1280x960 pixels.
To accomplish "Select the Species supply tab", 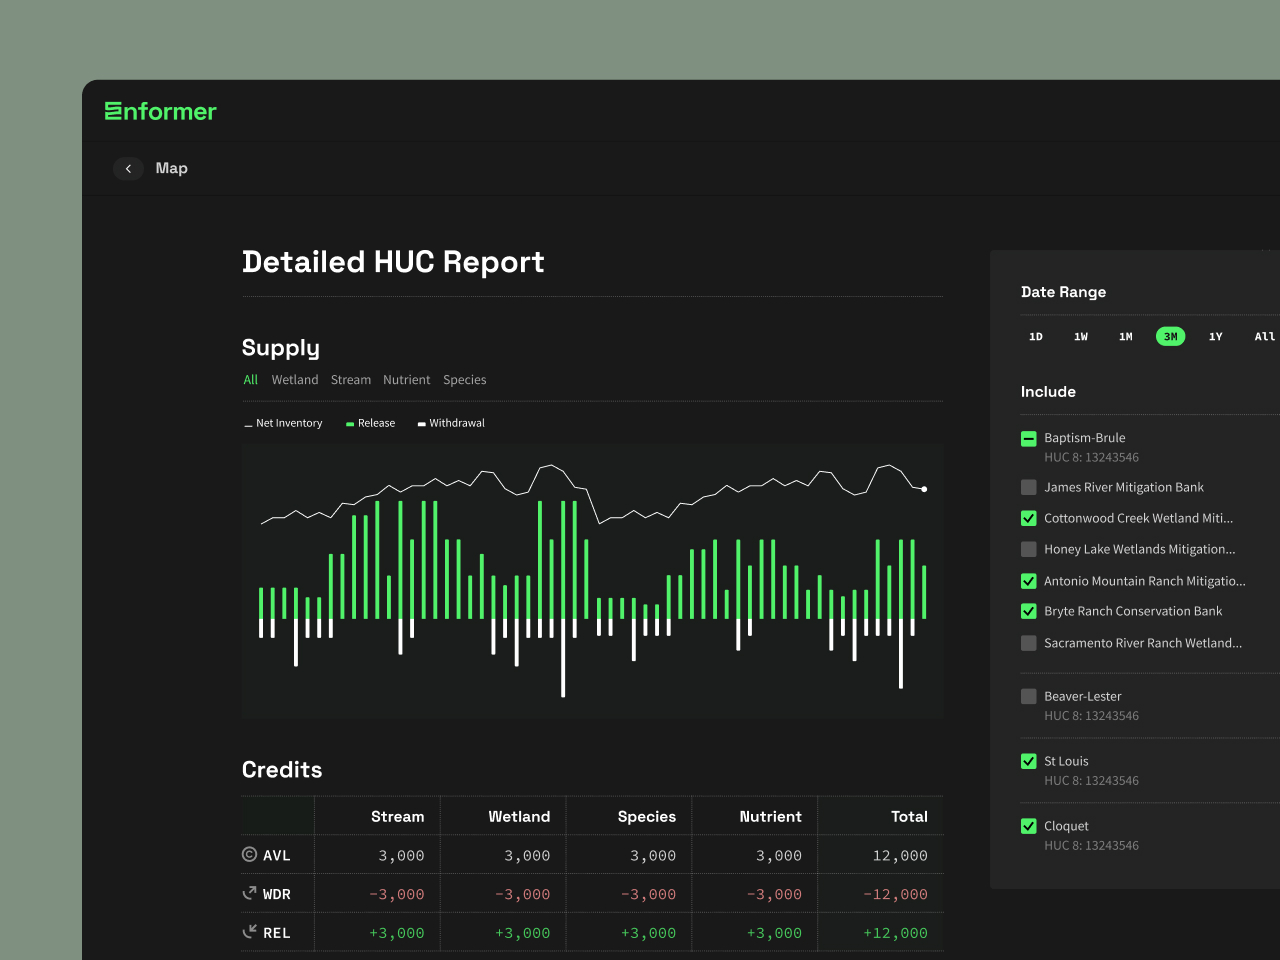I will tap(465, 380).
